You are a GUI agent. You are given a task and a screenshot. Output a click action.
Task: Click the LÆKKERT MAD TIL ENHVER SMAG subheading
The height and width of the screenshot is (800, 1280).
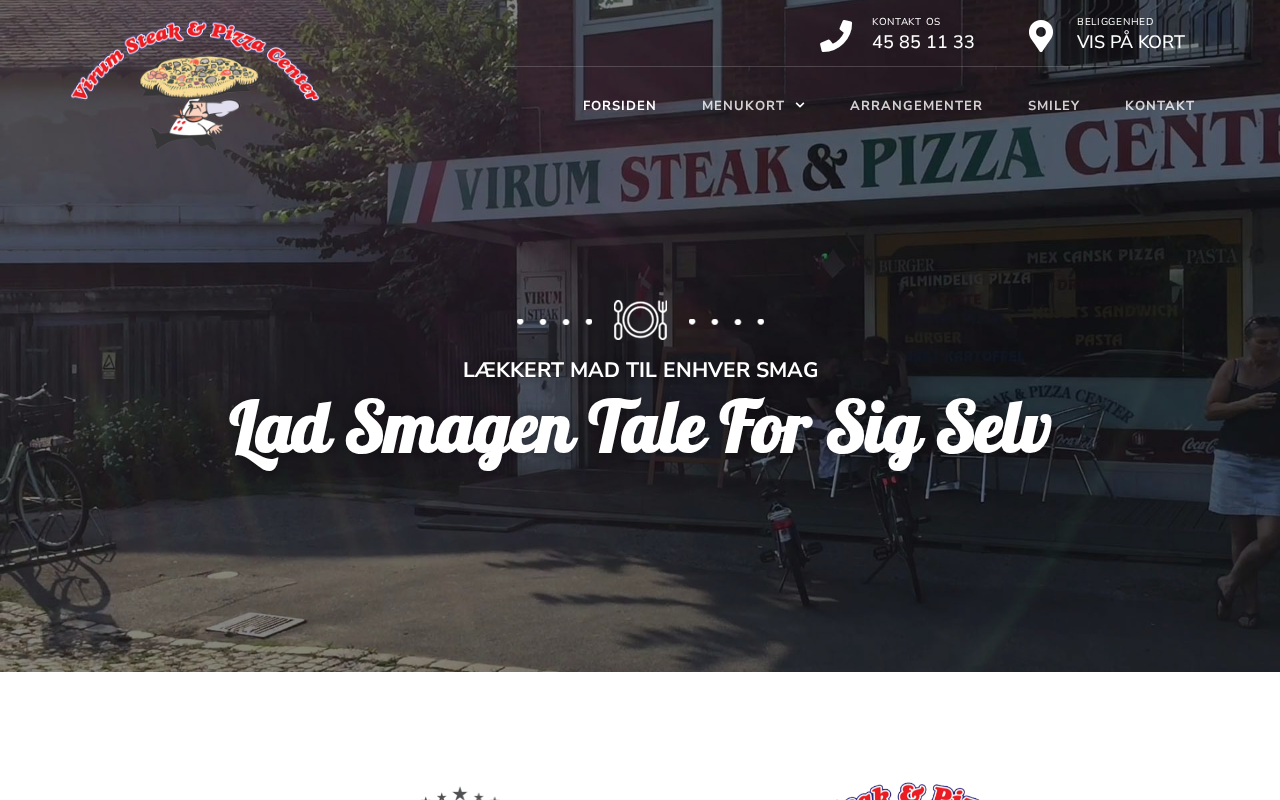click(640, 370)
